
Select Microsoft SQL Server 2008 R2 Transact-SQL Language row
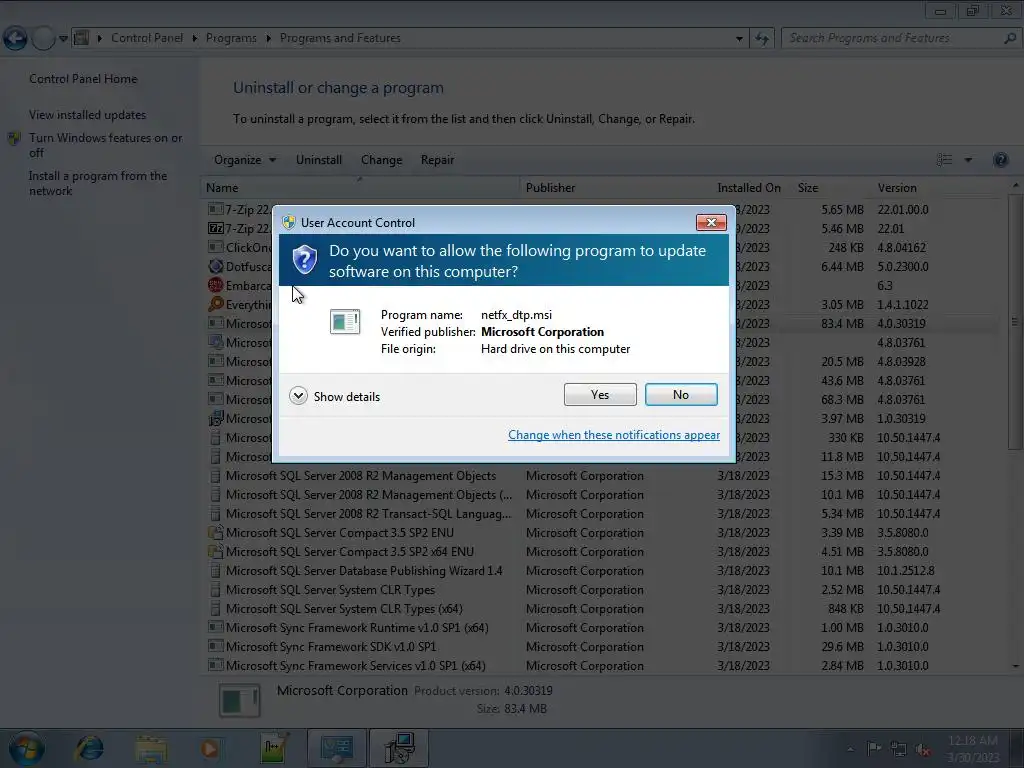pos(601,514)
